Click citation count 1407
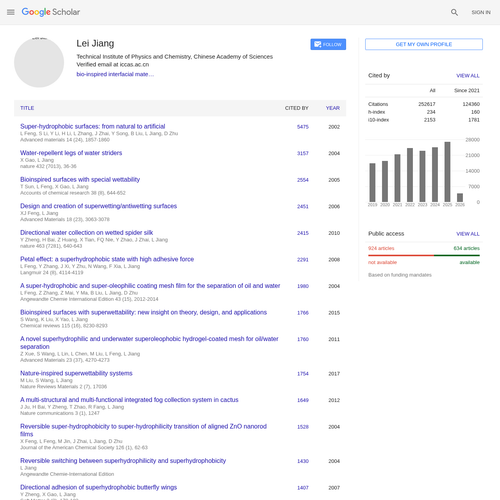The image size is (500, 500). [303, 488]
